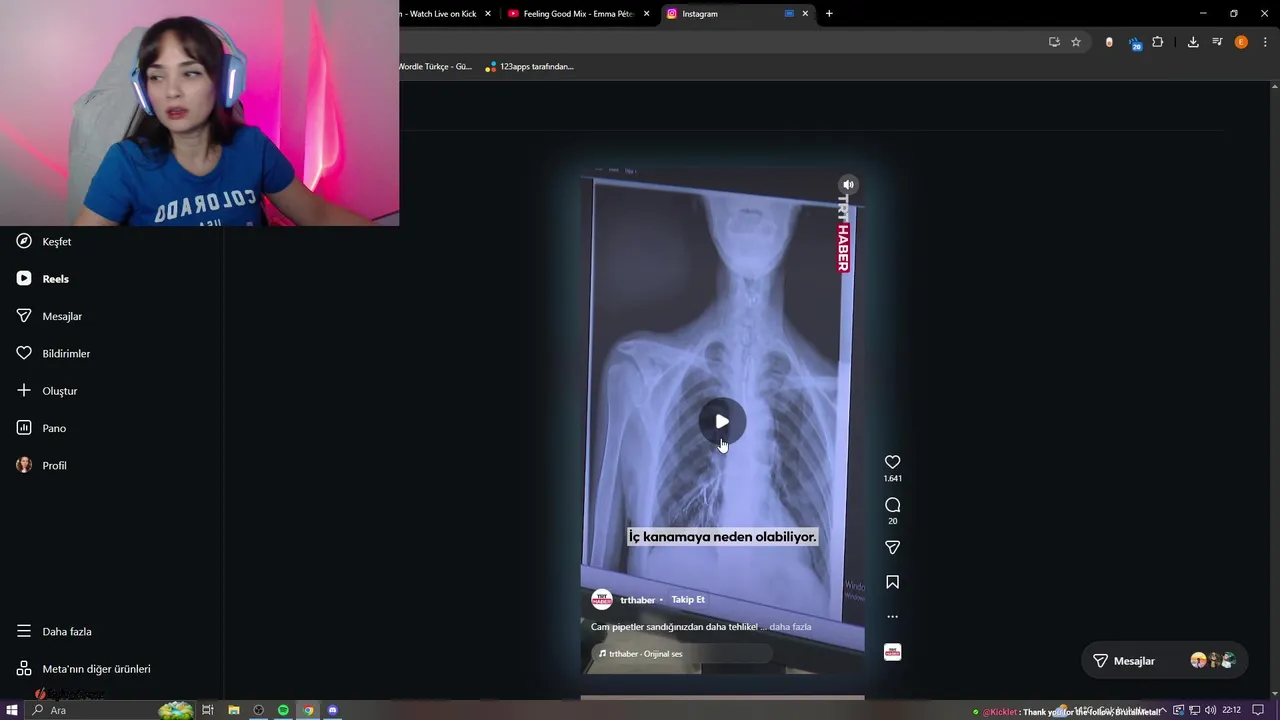1280x720 pixels.
Task: Click the install app icon in address bar
Action: 1054,42
